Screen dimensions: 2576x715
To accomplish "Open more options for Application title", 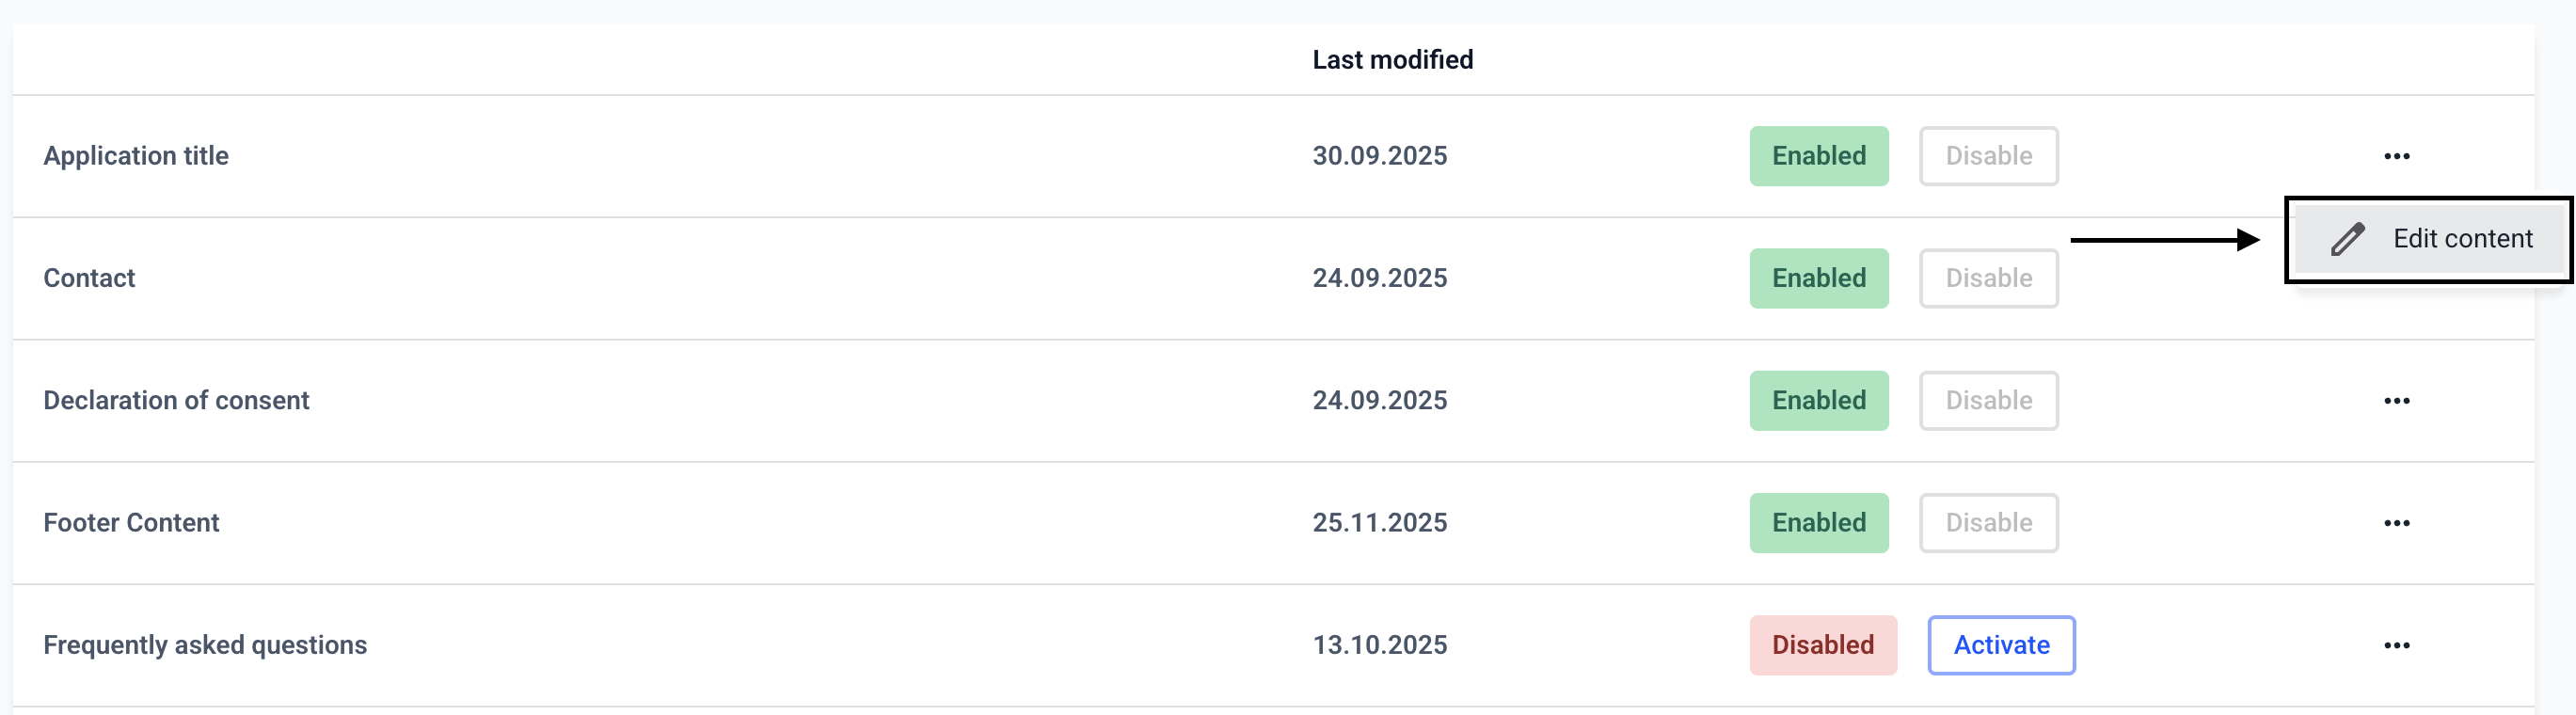I will click(2396, 156).
